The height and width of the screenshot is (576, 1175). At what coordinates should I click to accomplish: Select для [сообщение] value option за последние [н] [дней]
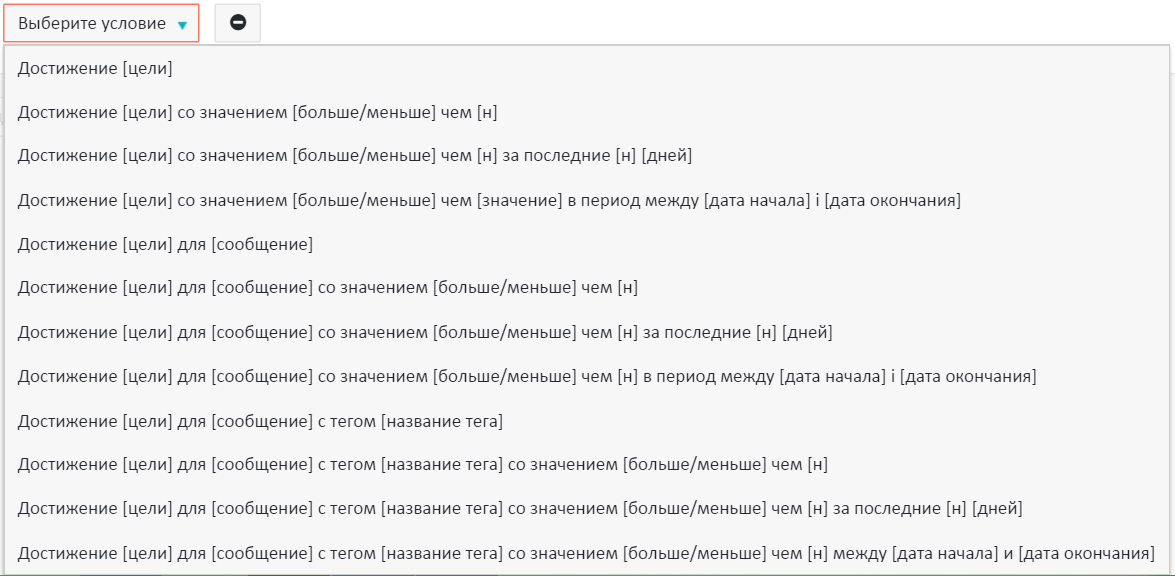425,333
